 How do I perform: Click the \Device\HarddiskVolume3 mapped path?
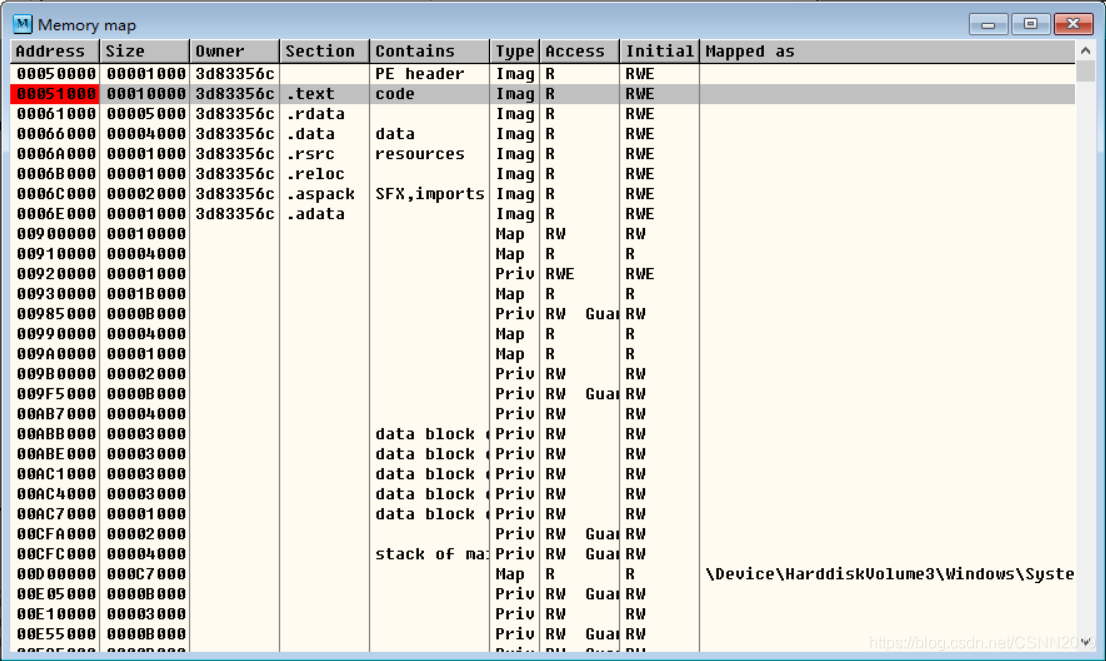[889, 574]
